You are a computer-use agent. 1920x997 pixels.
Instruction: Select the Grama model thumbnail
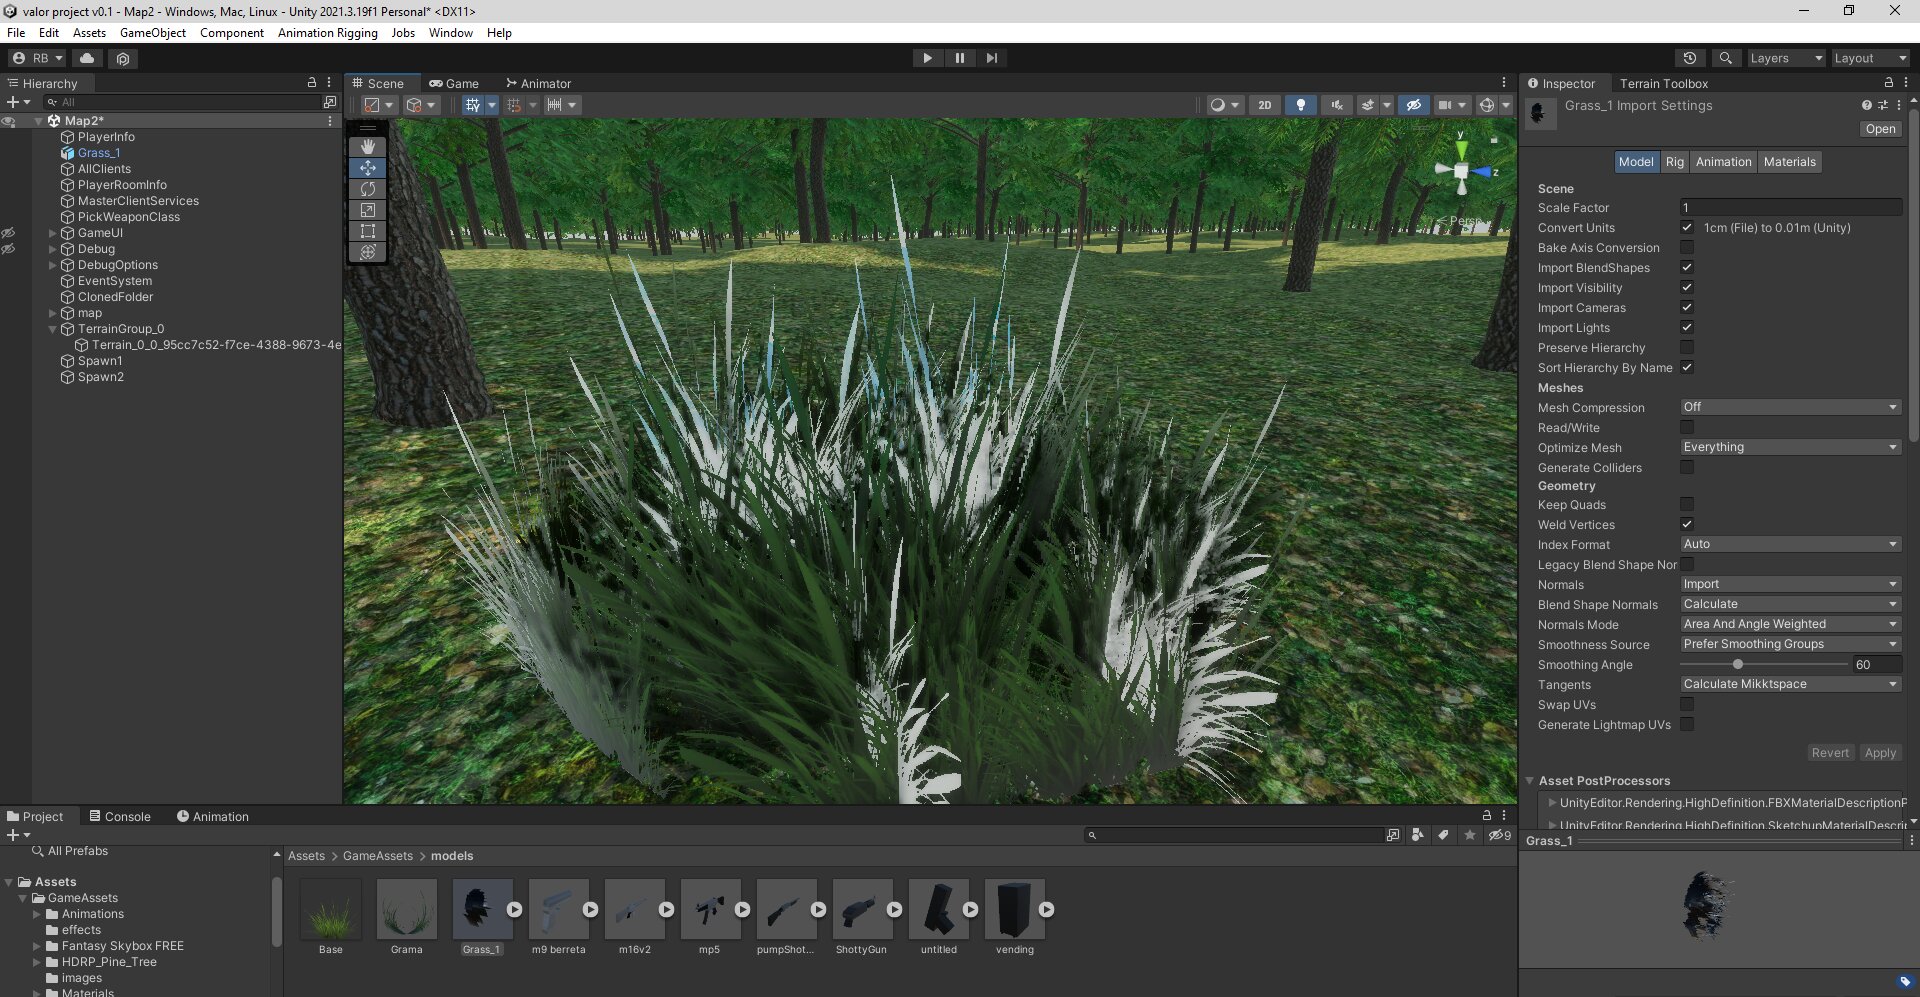[x=406, y=910]
